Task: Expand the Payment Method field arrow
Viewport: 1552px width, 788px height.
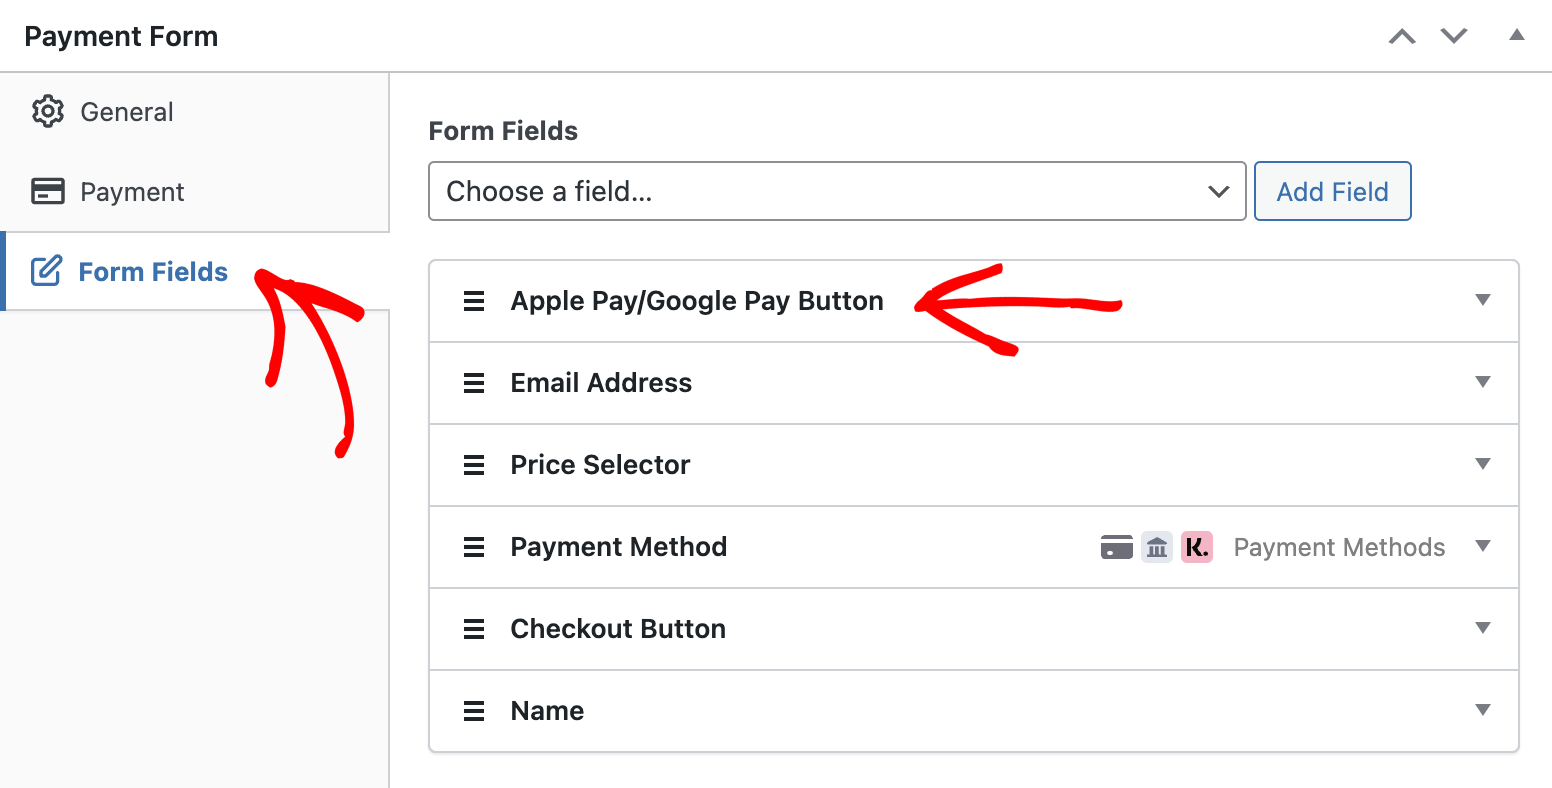Action: 1483,546
